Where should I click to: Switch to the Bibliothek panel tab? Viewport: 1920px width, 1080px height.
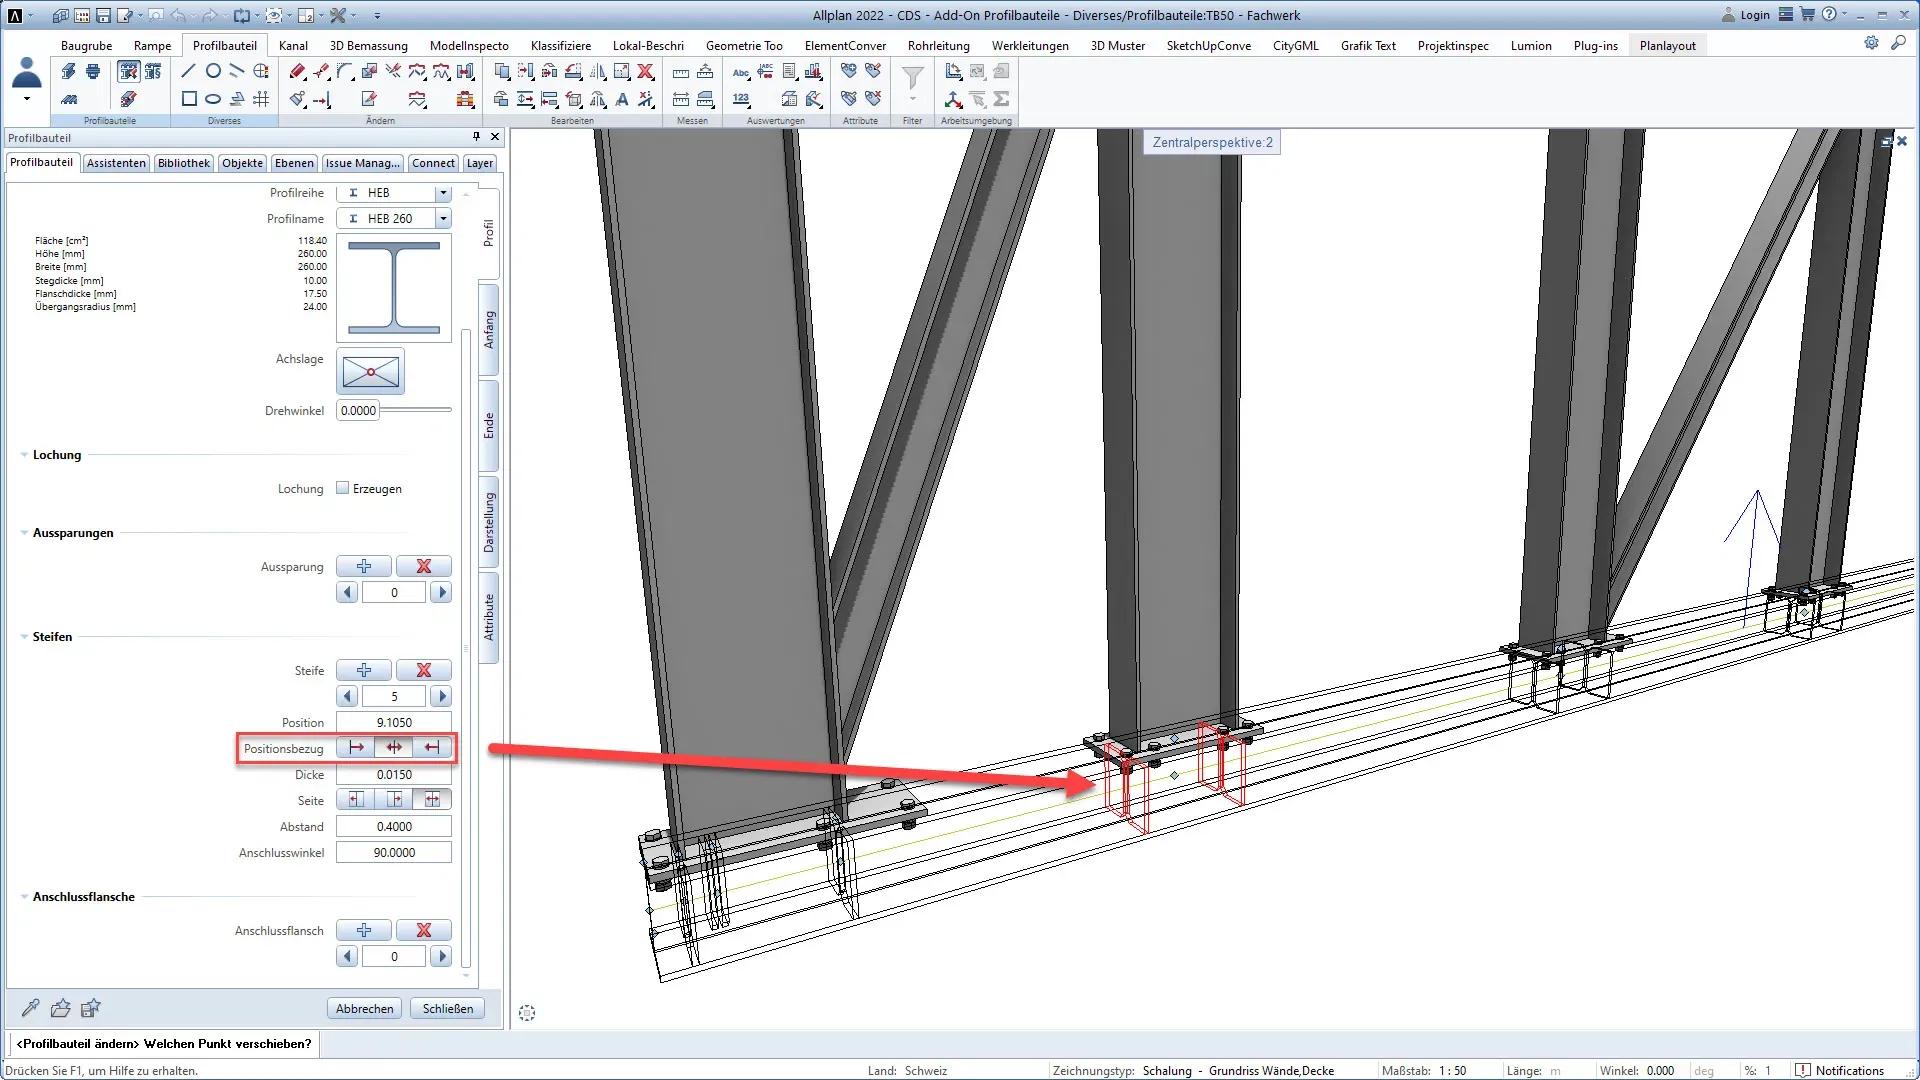pos(183,163)
